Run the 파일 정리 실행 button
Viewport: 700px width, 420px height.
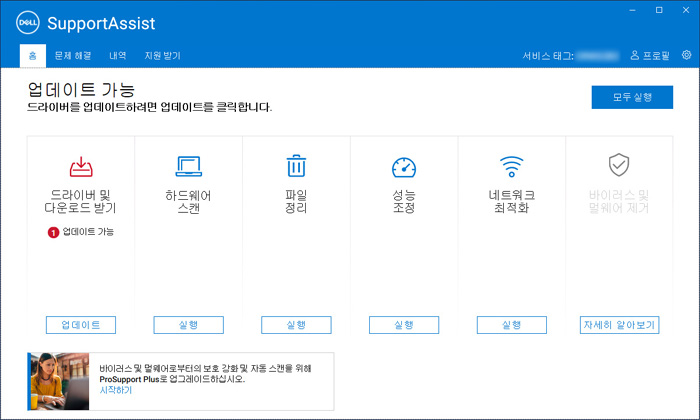point(296,325)
